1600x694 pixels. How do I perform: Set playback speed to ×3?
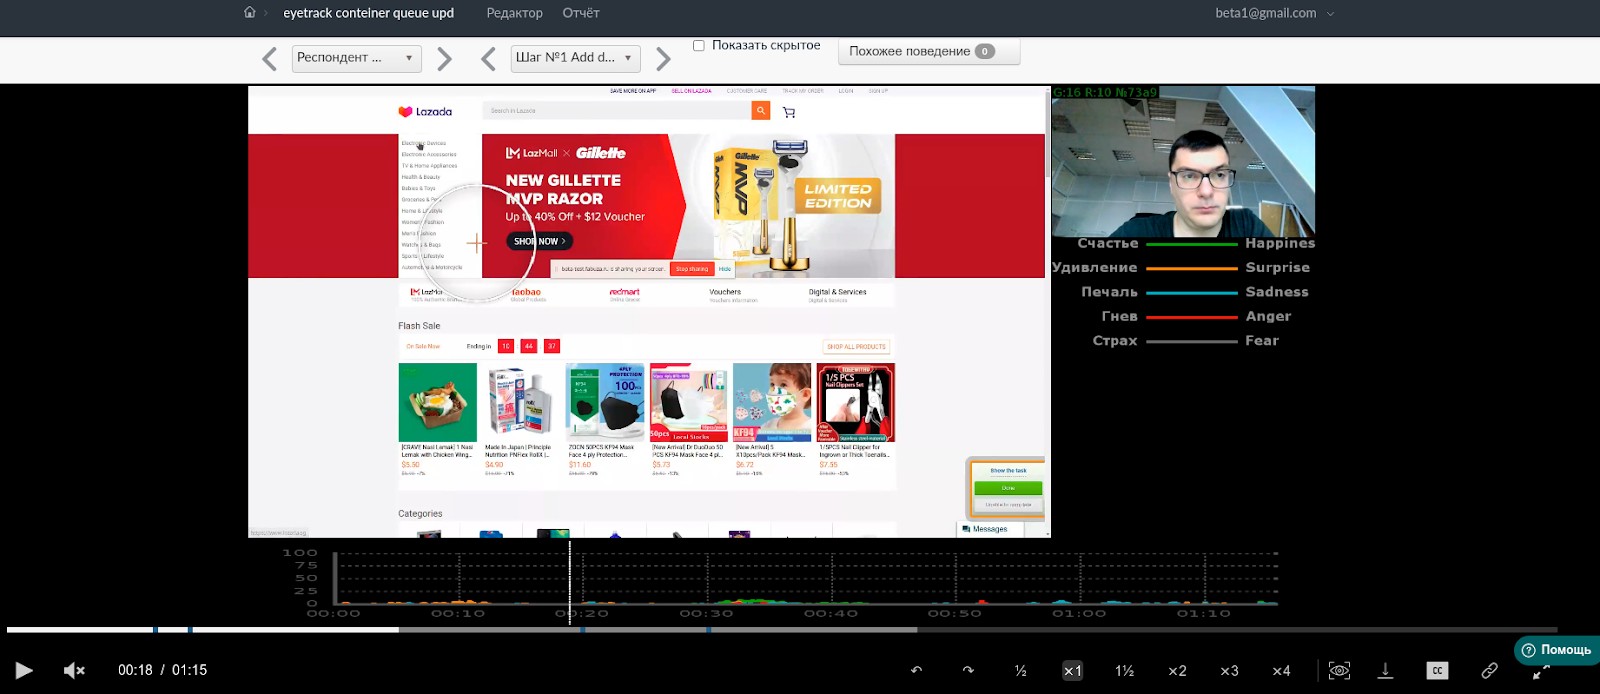(x=1229, y=670)
